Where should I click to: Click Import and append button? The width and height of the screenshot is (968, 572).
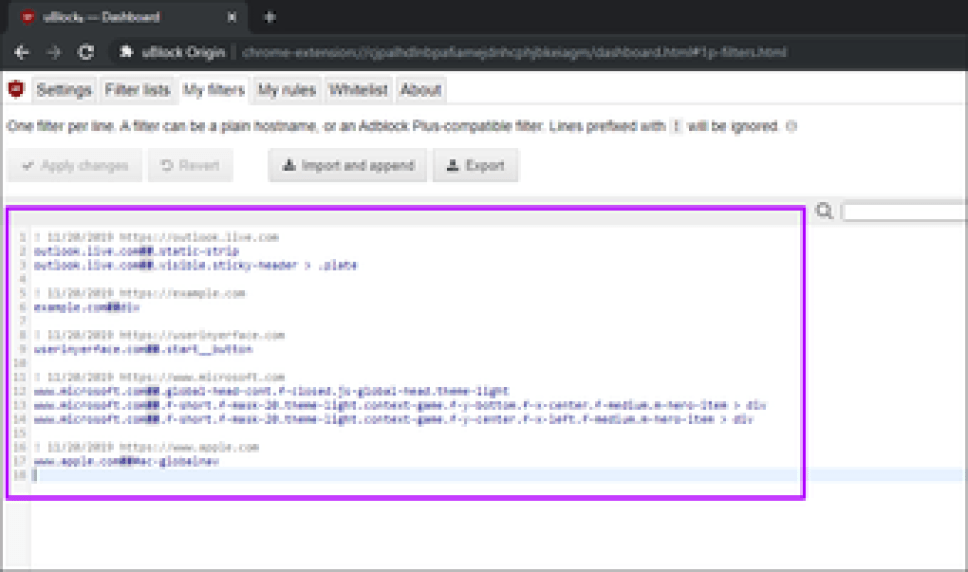coord(347,165)
